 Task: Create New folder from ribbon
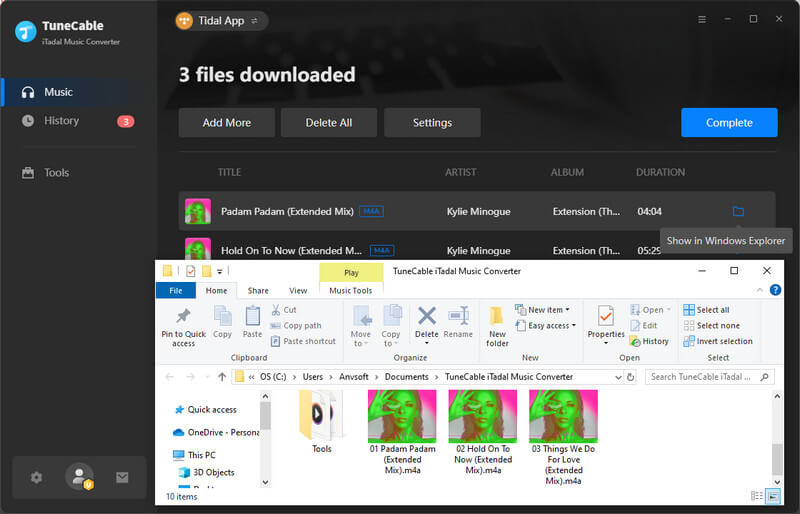coord(497,327)
